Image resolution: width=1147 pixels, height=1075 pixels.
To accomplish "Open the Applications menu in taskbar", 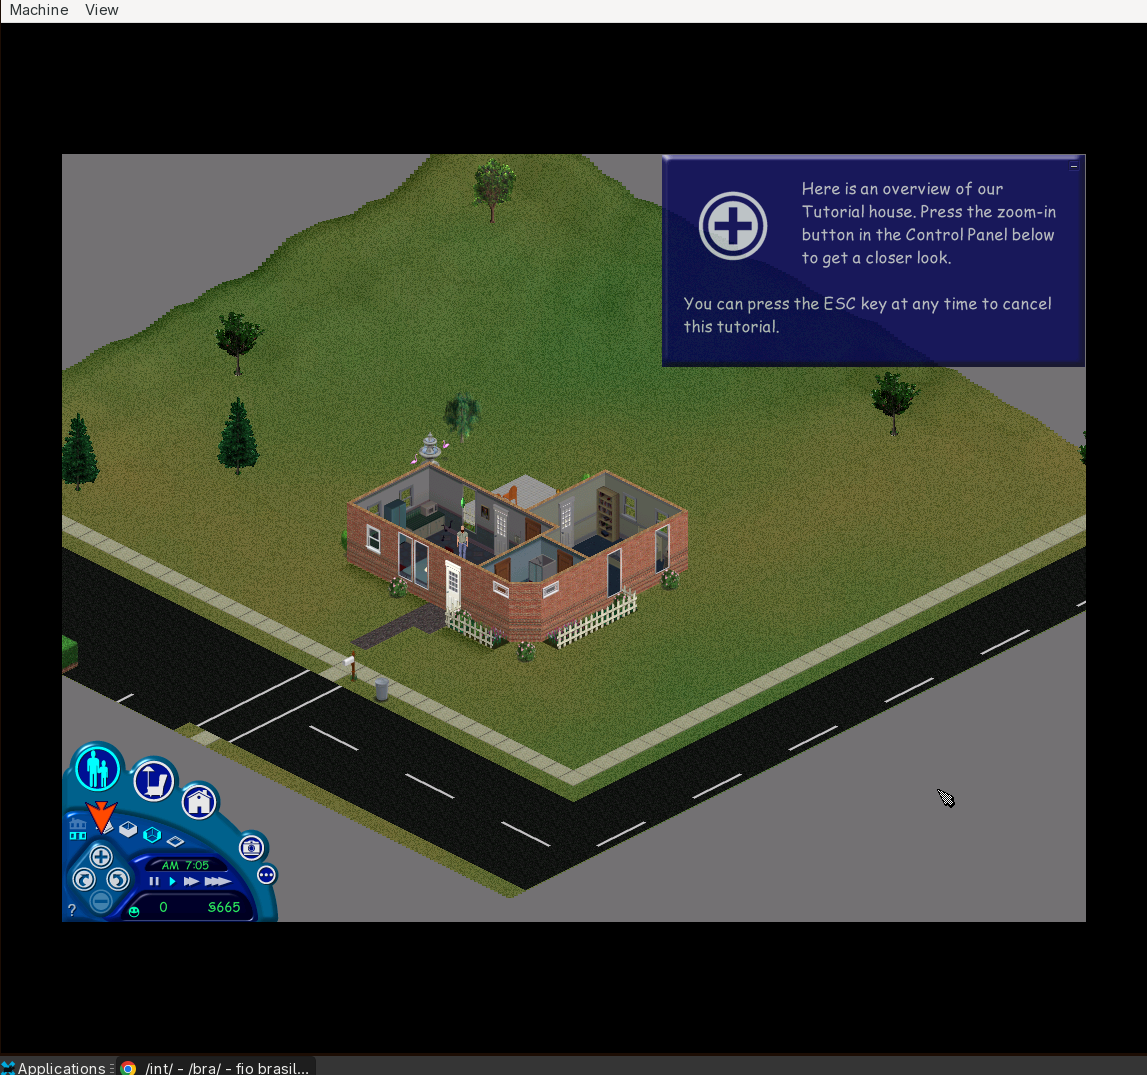I will [x=54, y=1068].
